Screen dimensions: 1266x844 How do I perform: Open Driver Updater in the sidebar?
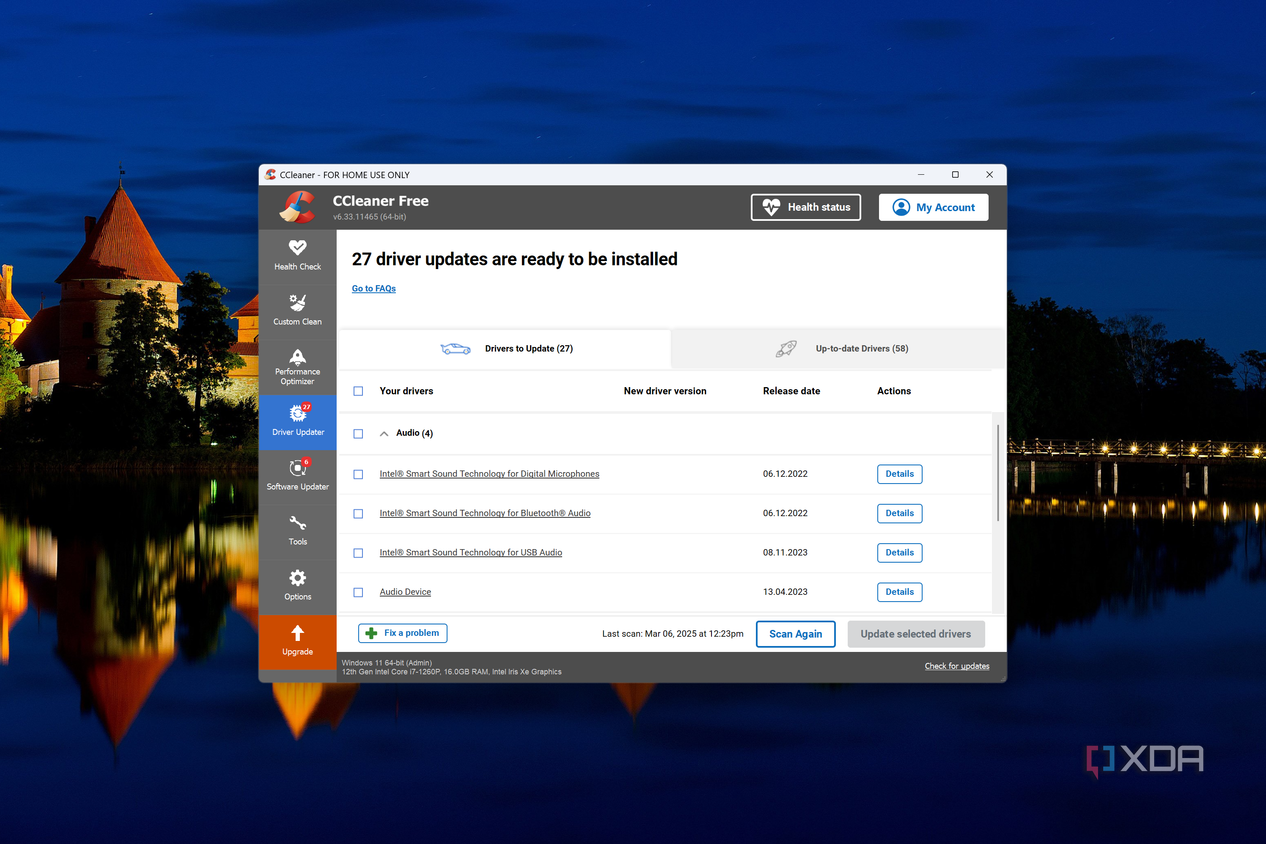(x=297, y=421)
